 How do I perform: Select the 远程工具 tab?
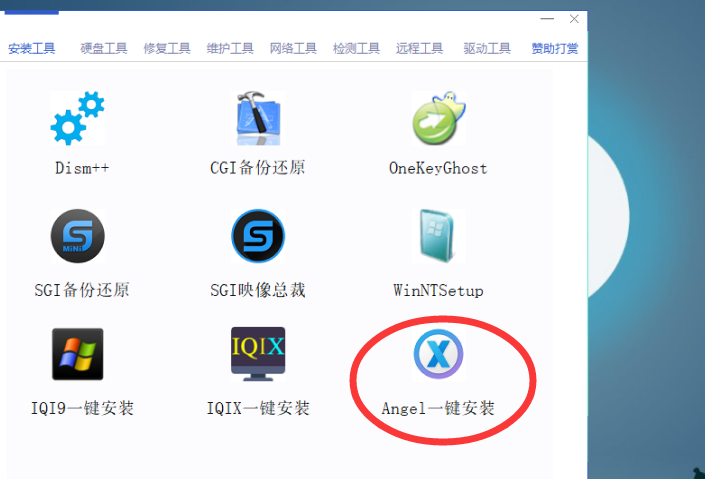[419, 49]
